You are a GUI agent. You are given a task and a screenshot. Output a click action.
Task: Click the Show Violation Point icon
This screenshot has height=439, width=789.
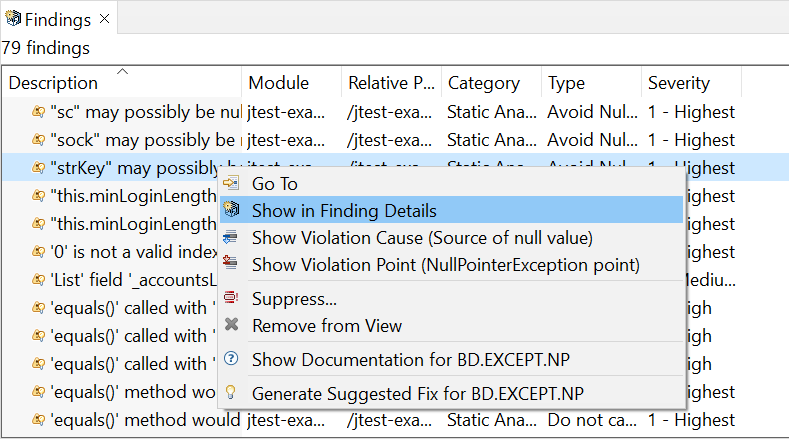pos(231,263)
